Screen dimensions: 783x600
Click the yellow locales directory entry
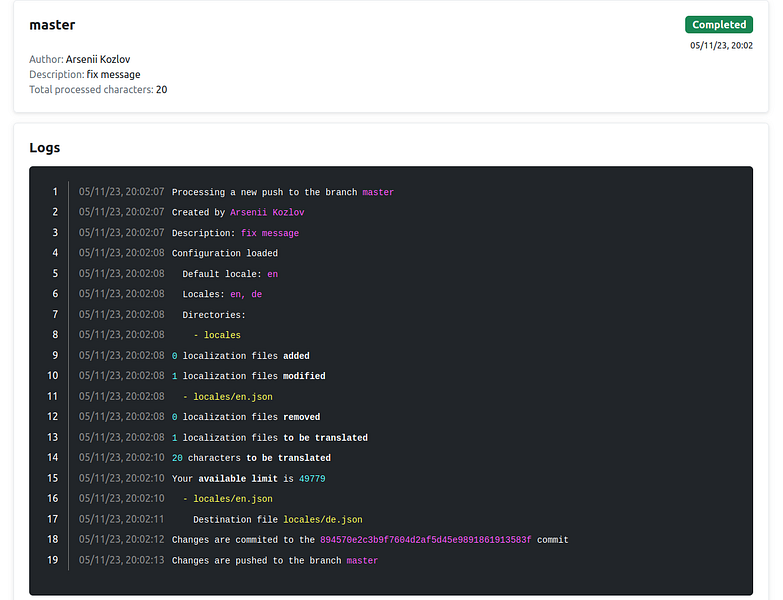pos(222,335)
